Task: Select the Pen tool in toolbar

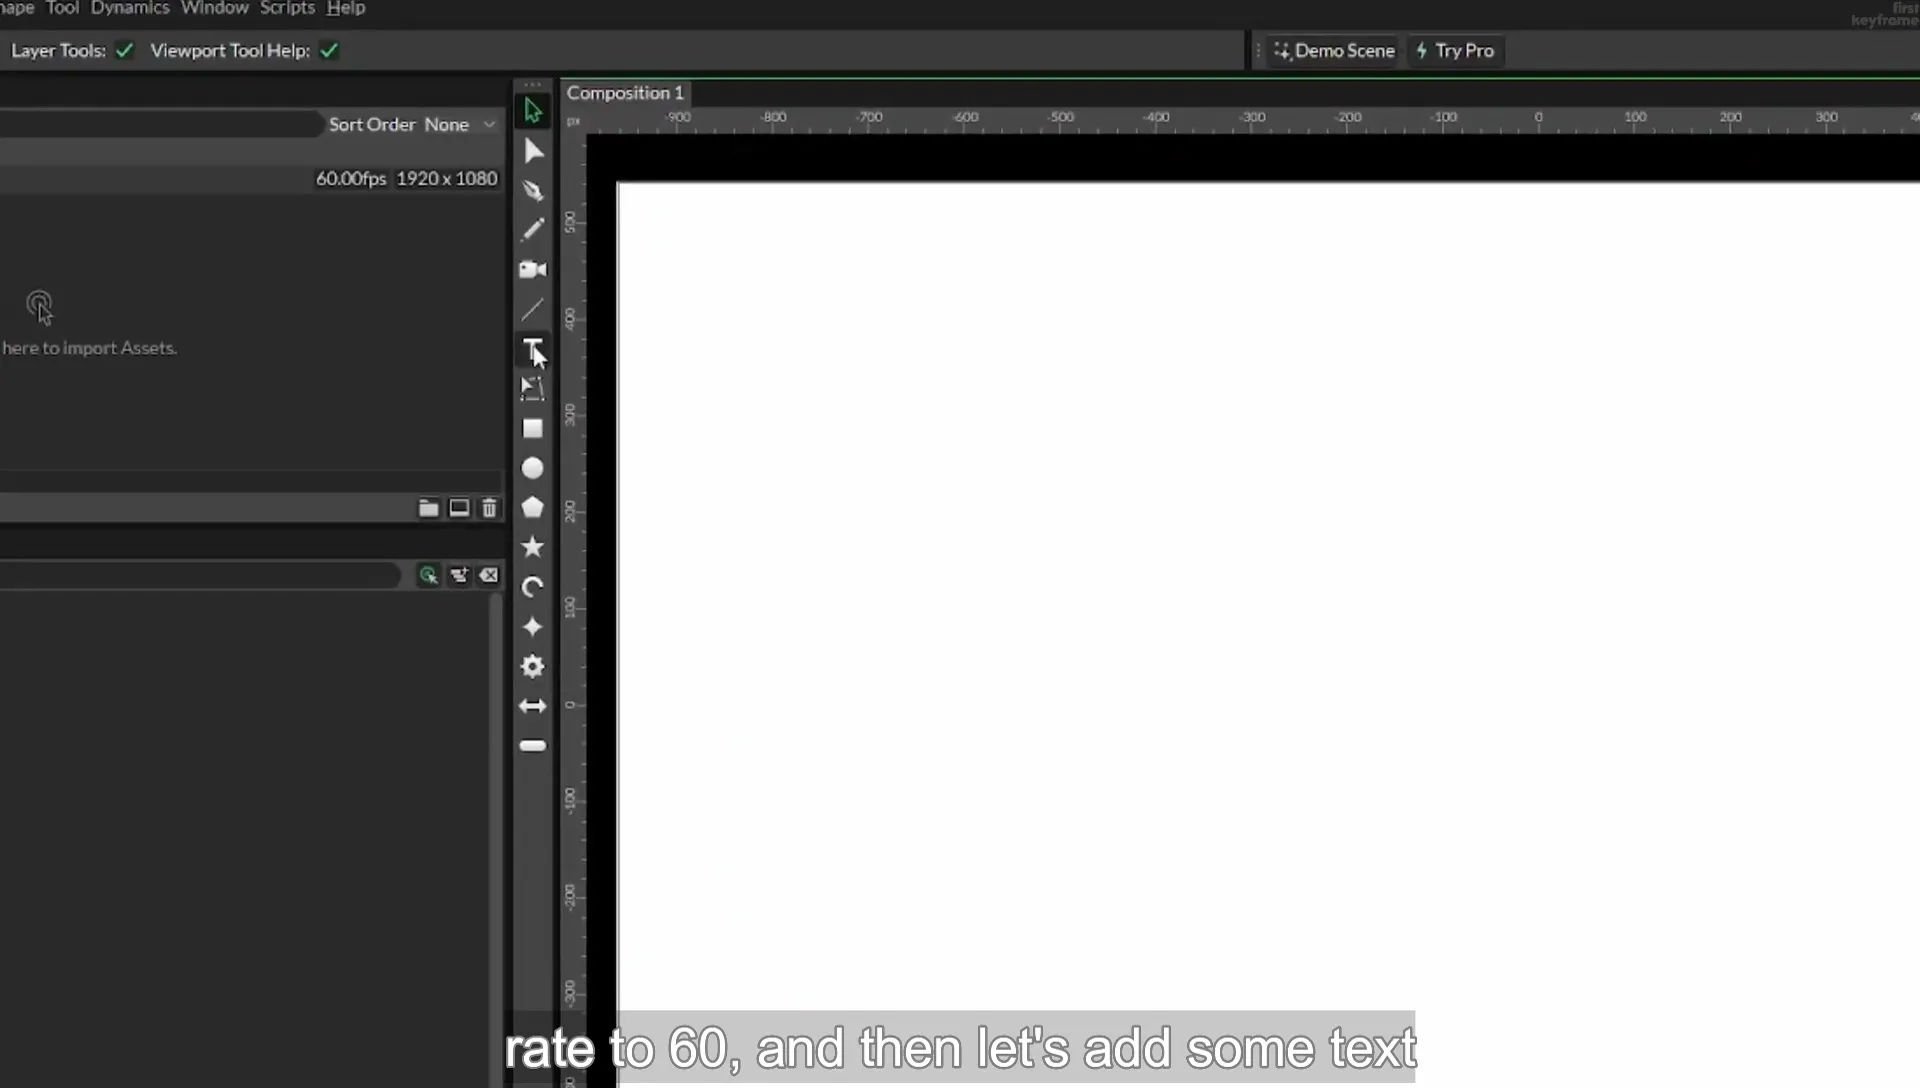Action: 533,190
